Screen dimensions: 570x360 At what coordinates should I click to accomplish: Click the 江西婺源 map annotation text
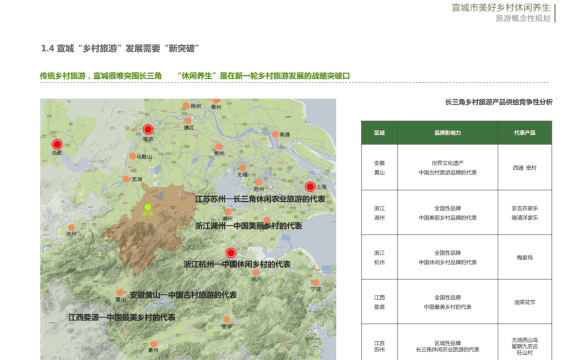(x=122, y=317)
